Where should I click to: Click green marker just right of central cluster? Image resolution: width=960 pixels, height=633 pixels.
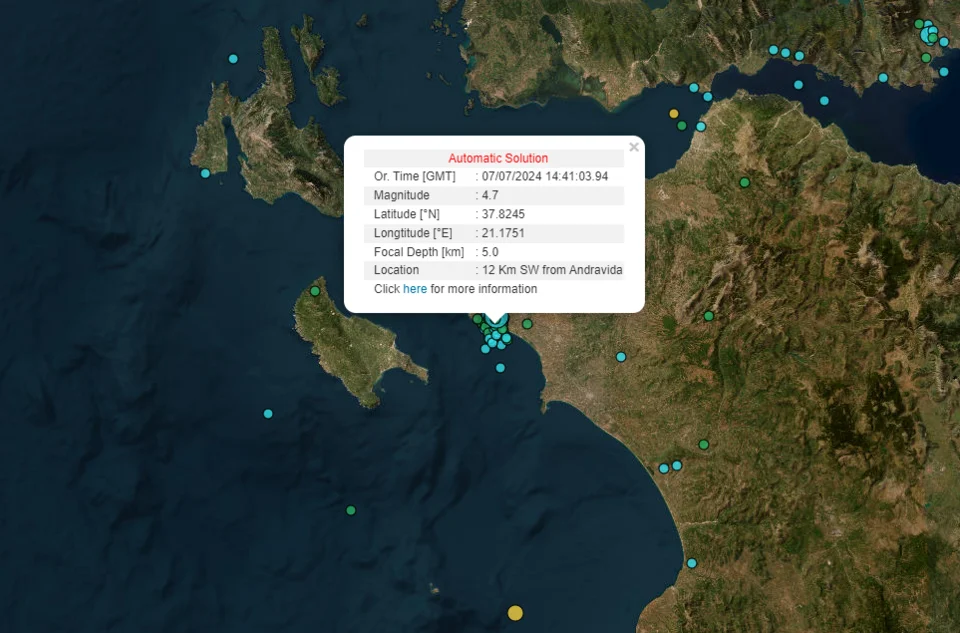click(527, 324)
